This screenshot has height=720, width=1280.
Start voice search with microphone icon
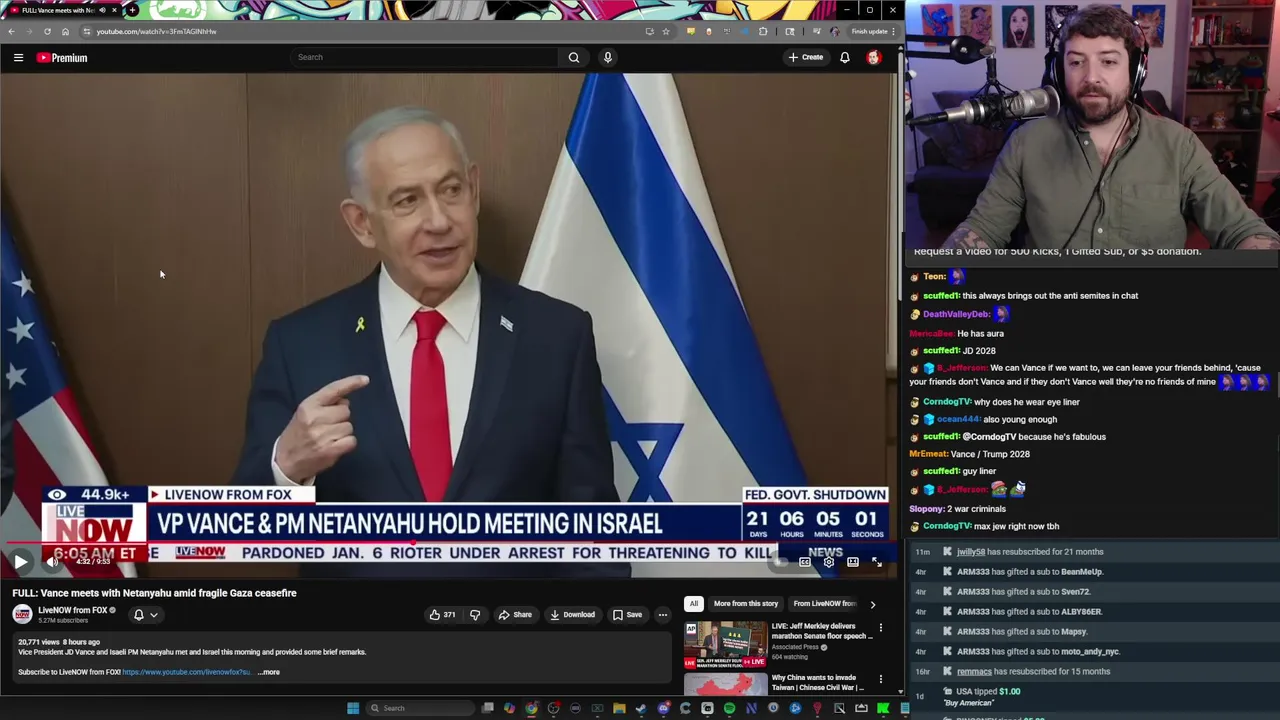[x=607, y=57]
